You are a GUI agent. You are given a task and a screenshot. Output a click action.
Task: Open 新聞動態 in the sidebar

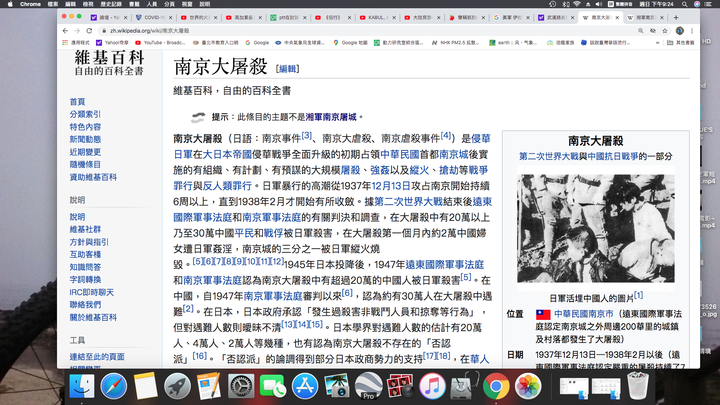pos(85,139)
